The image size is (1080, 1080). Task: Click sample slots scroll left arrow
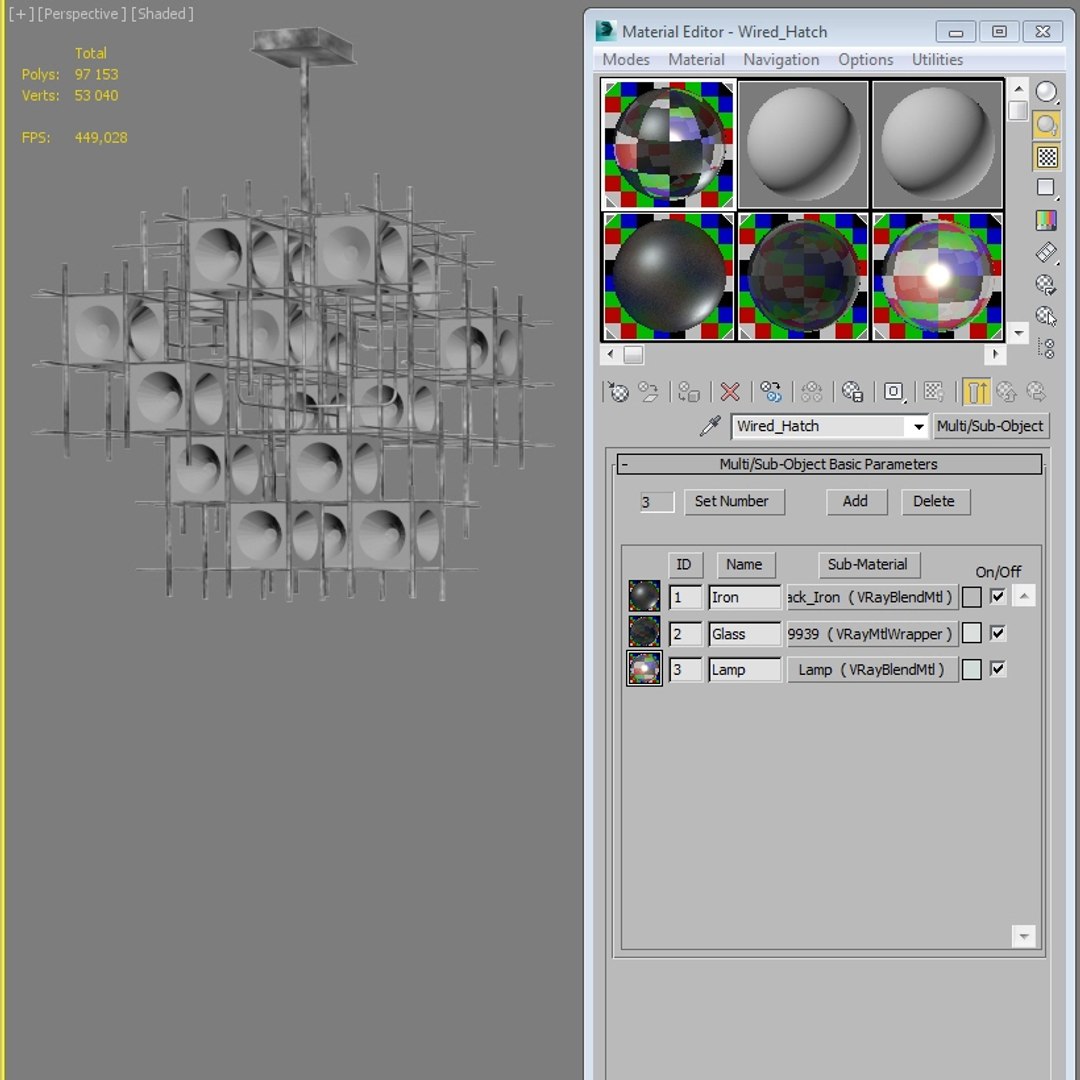pyautogui.click(x=610, y=354)
